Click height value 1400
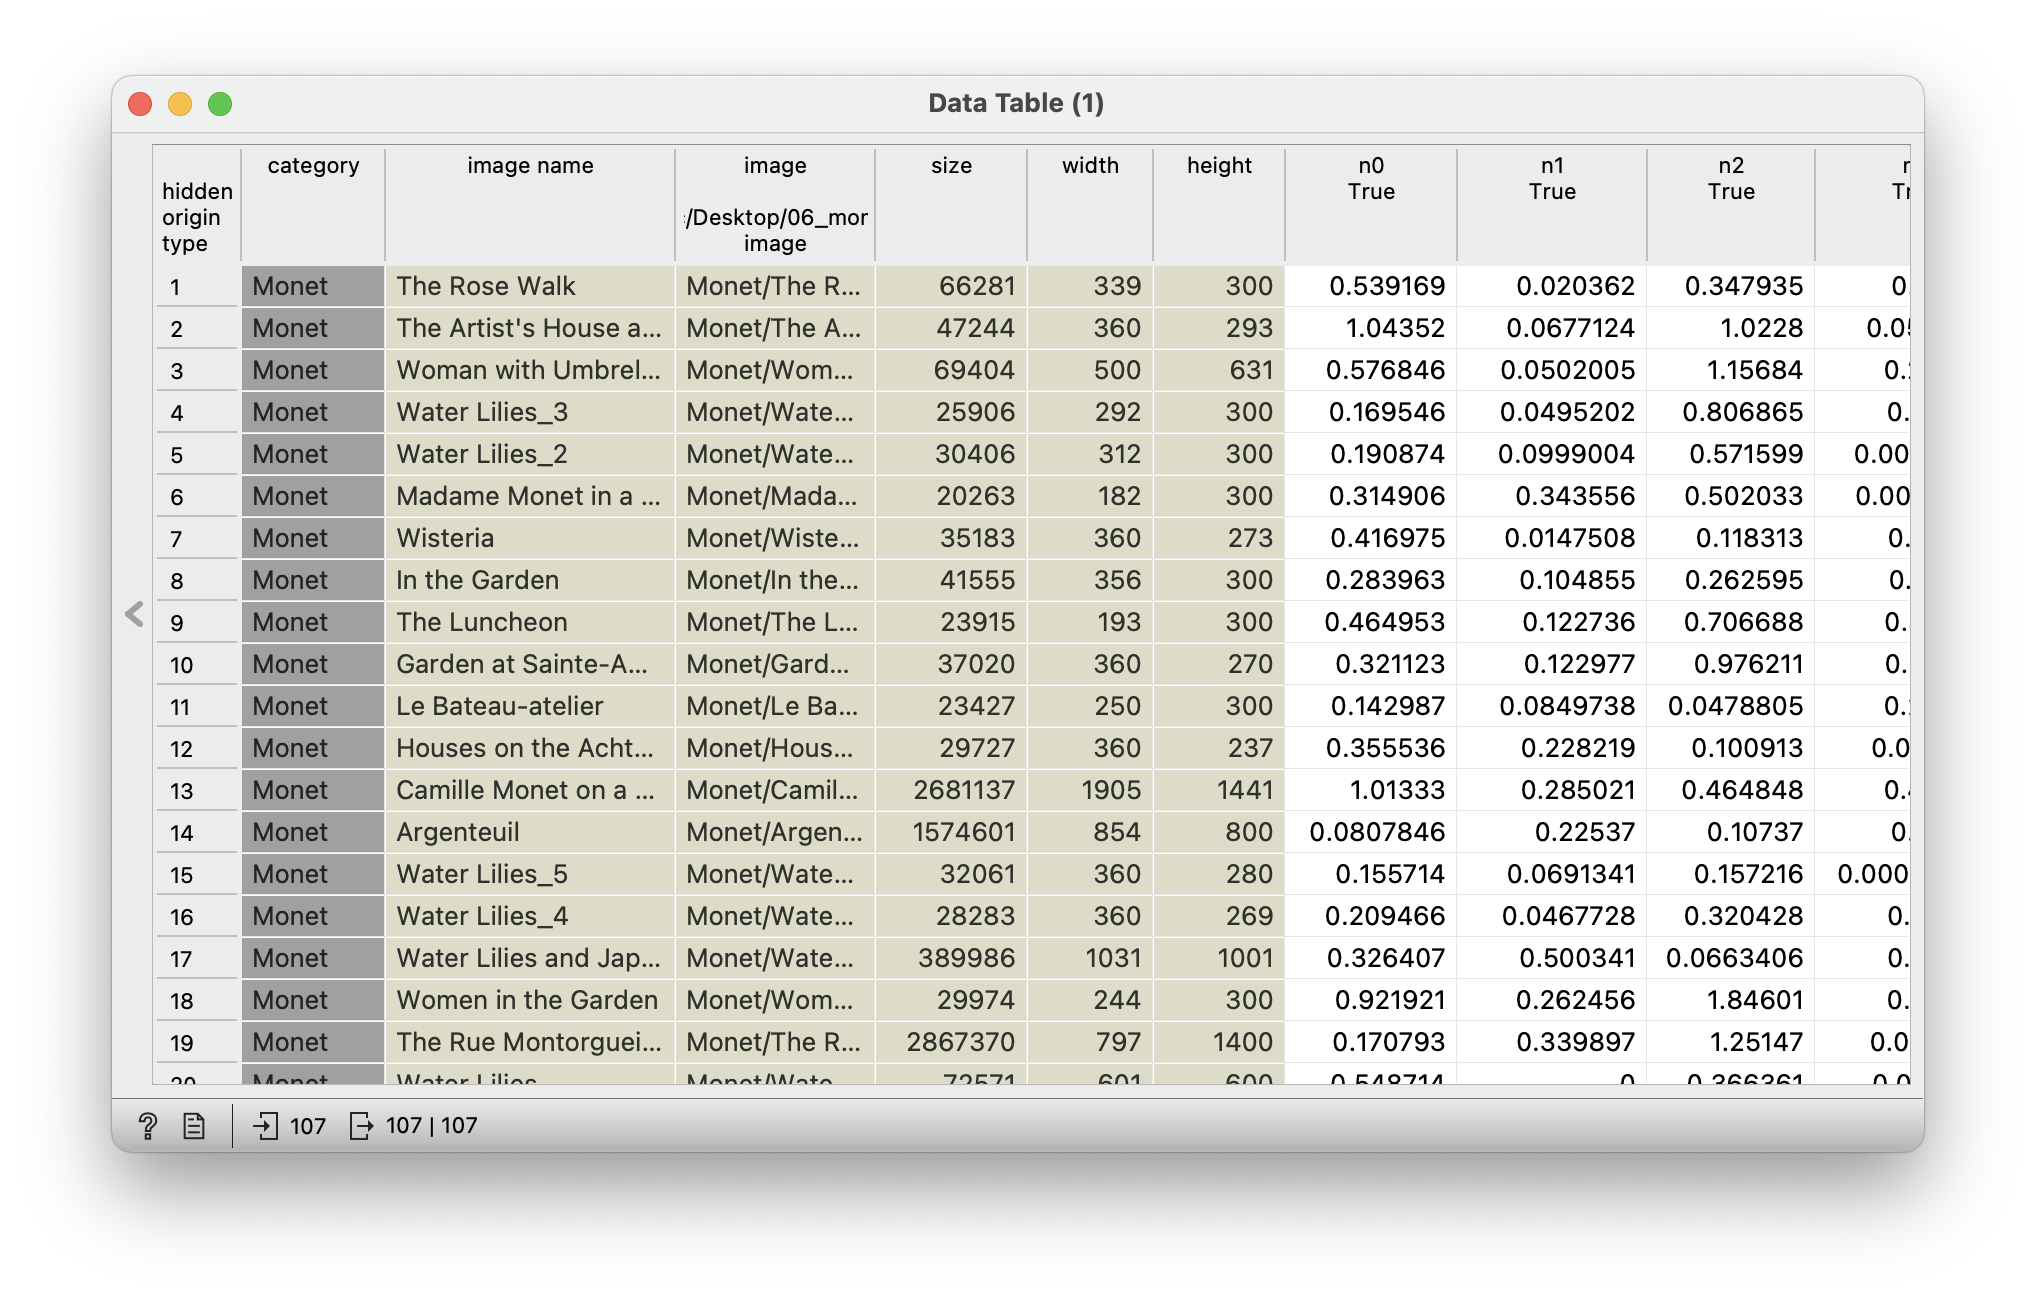 tap(1219, 1042)
